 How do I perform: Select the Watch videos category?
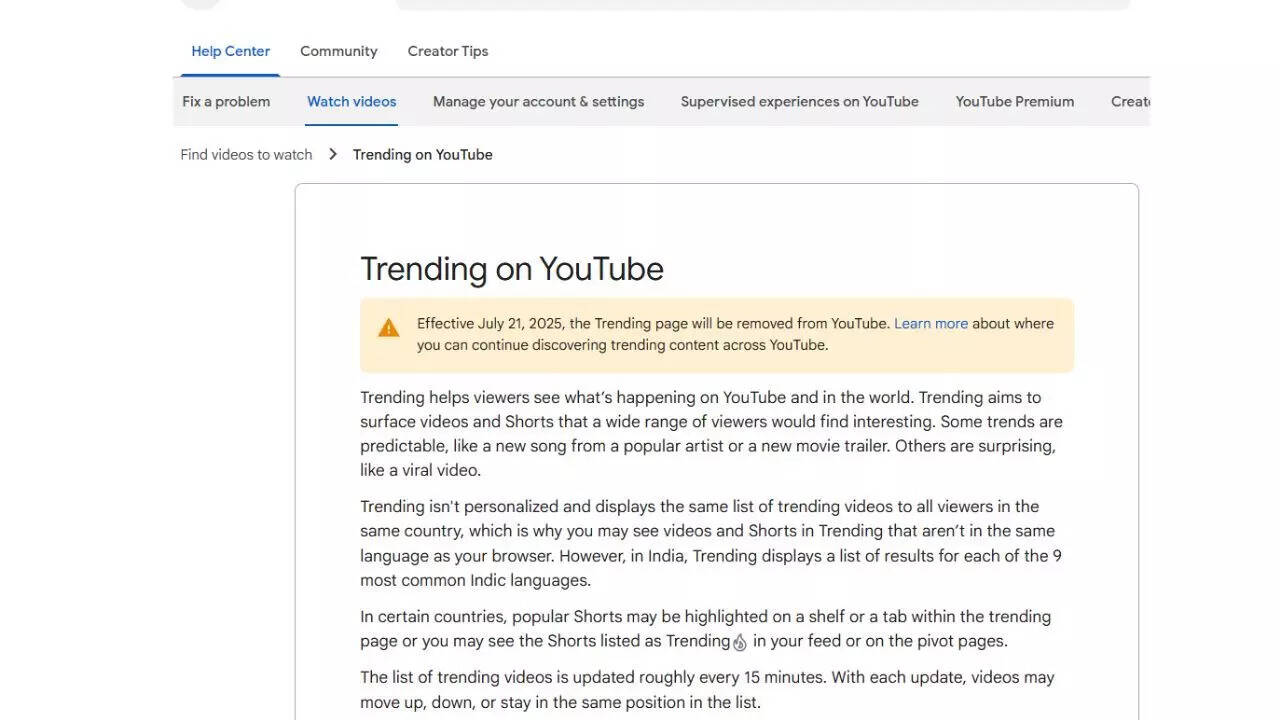[351, 101]
